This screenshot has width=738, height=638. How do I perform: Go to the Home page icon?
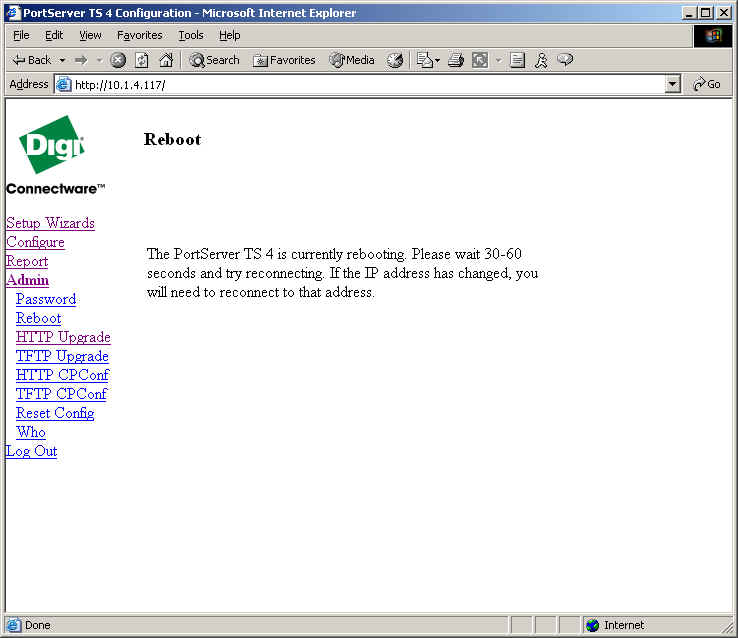[x=166, y=60]
